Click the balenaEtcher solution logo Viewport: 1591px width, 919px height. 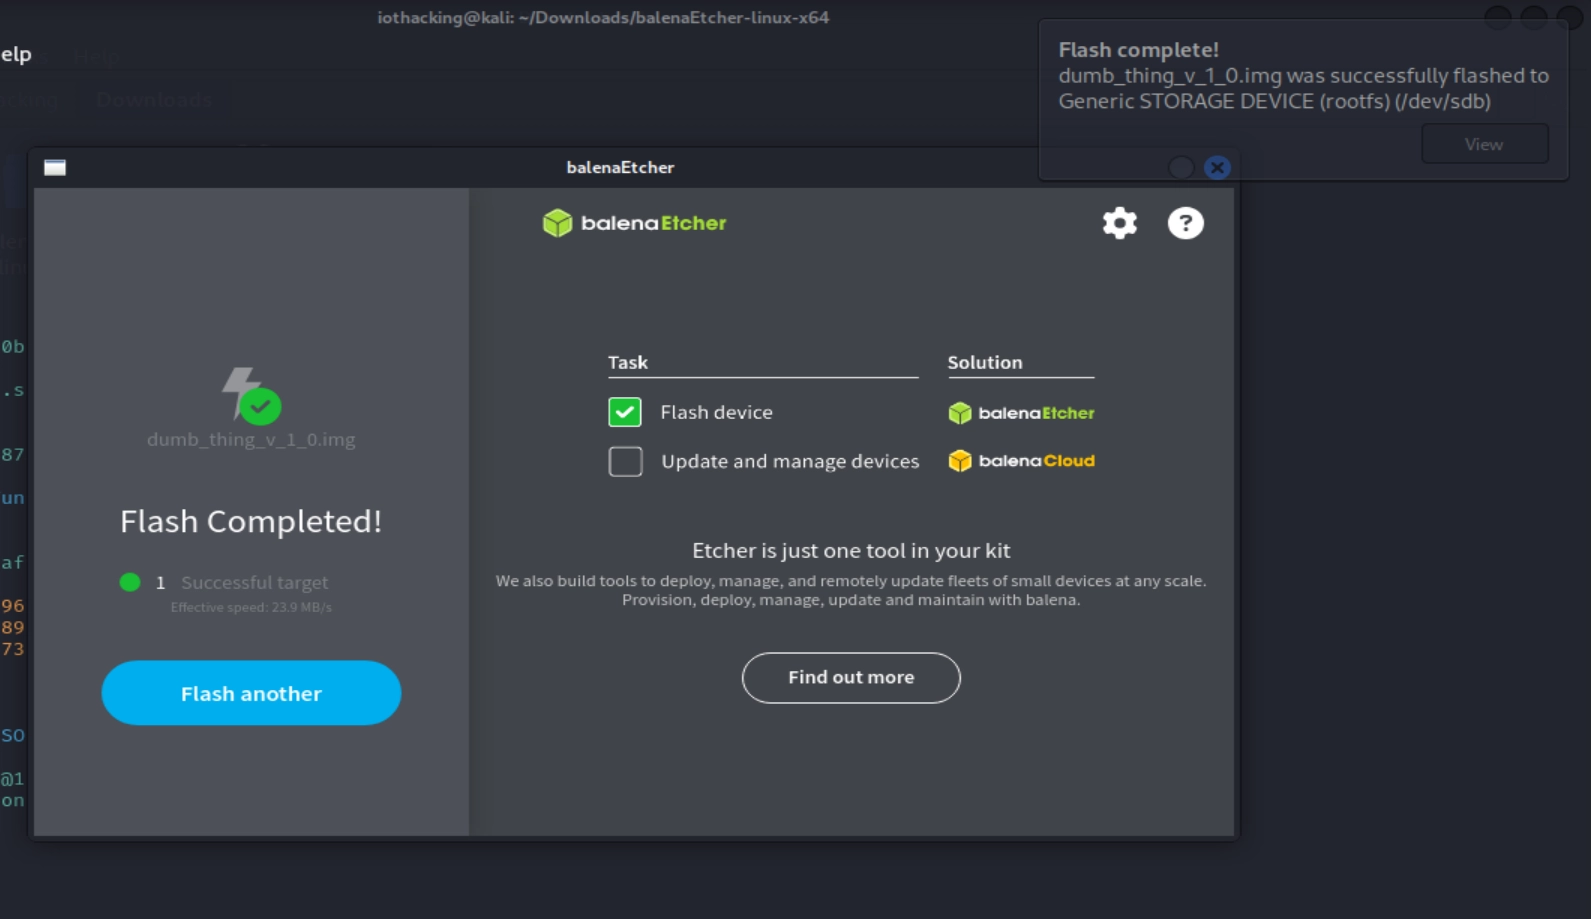click(x=1021, y=413)
